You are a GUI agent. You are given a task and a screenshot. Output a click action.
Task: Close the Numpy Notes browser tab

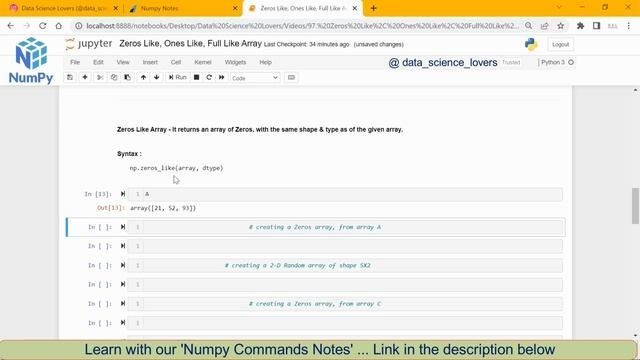(235, 8)
